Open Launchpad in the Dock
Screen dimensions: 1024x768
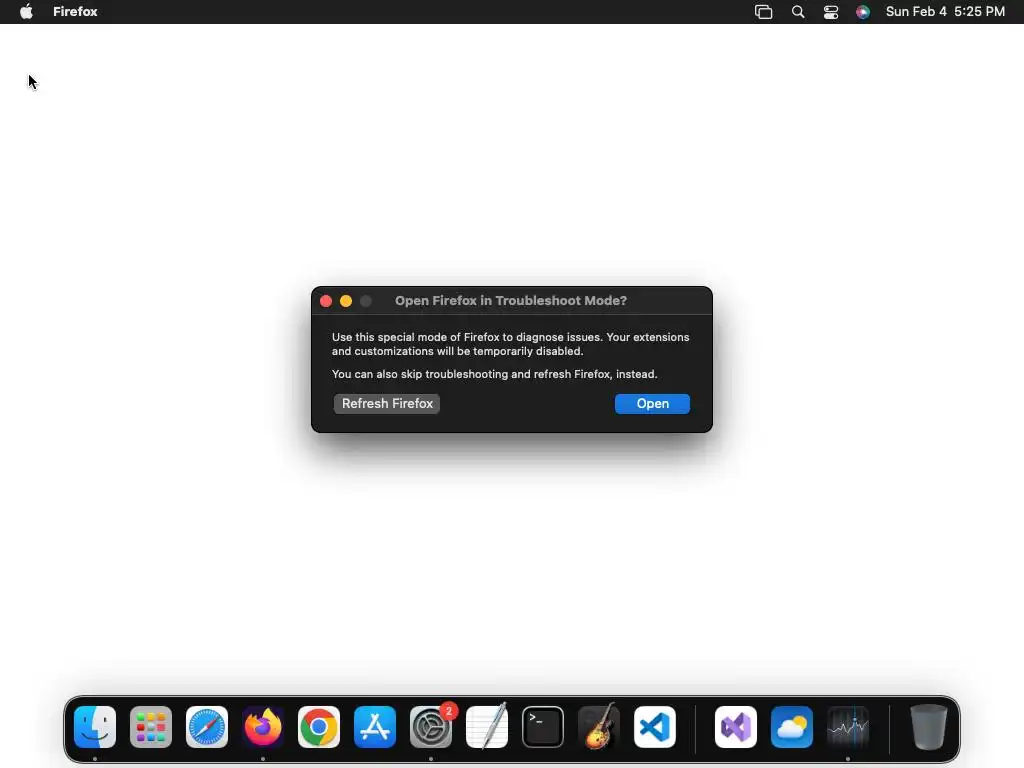point(151,727)
